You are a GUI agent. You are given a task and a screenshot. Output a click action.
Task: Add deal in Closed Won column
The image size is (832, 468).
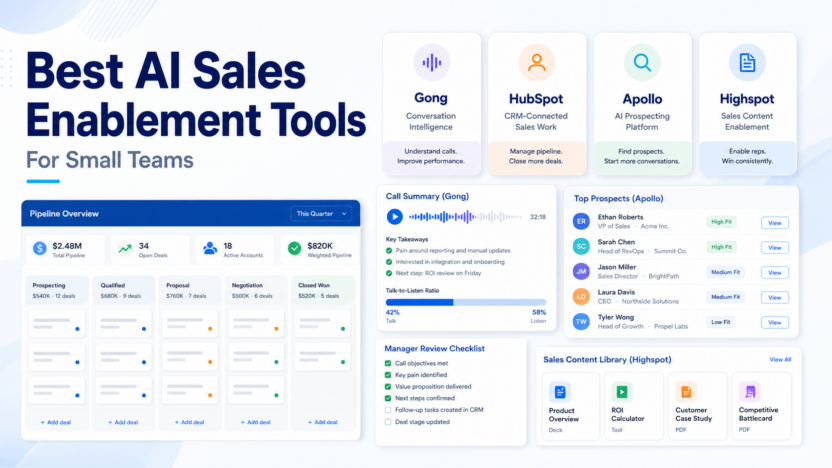pos(323,422)
